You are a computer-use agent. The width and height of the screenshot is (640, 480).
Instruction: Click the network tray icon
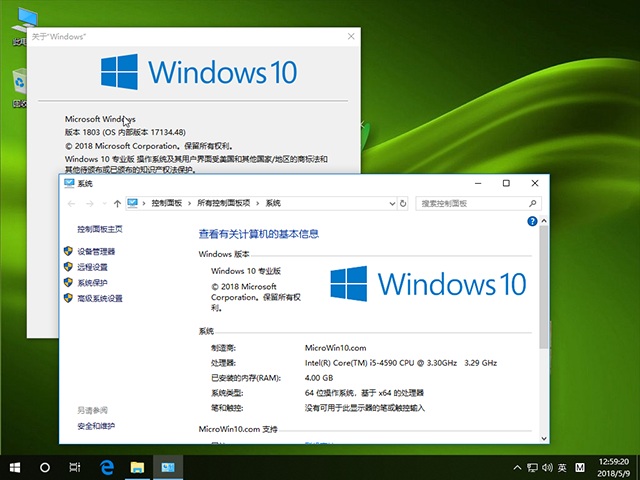click(532, 467)
